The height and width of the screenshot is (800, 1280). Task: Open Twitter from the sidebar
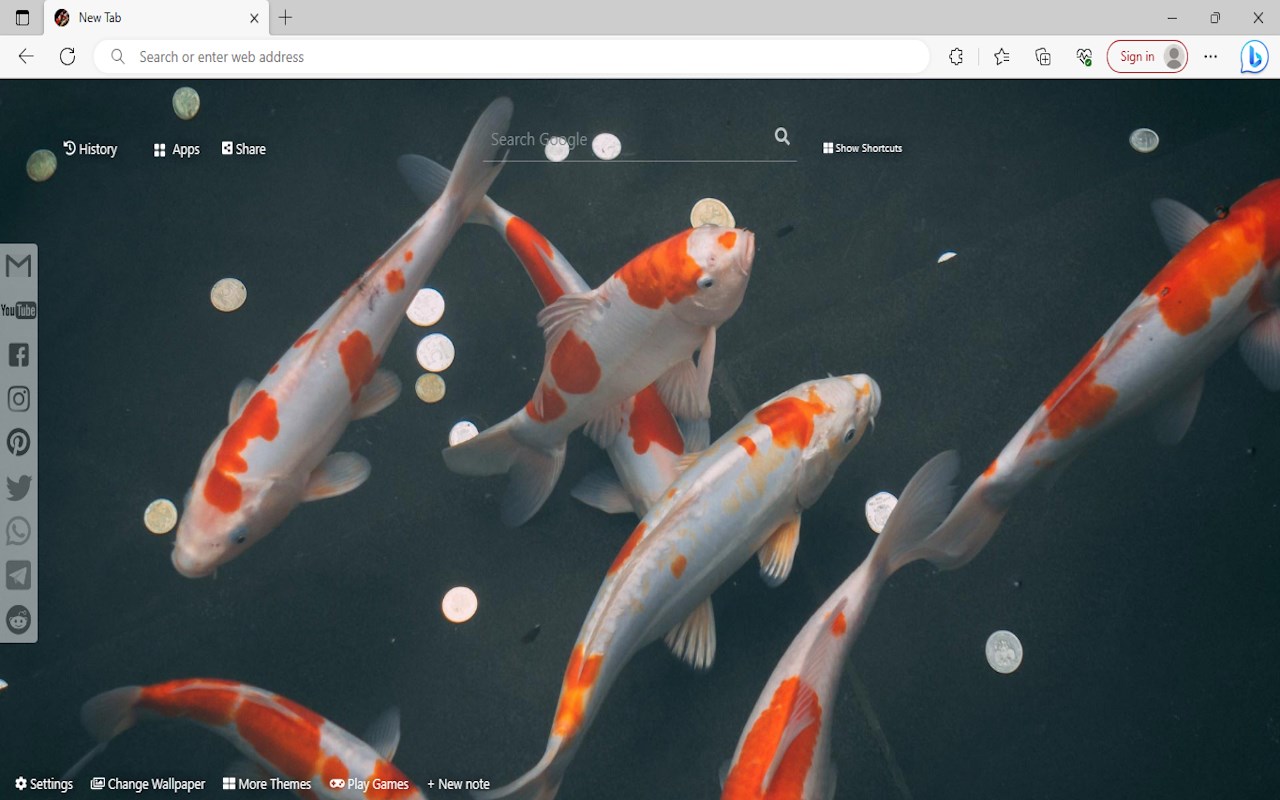coord(18,487)
